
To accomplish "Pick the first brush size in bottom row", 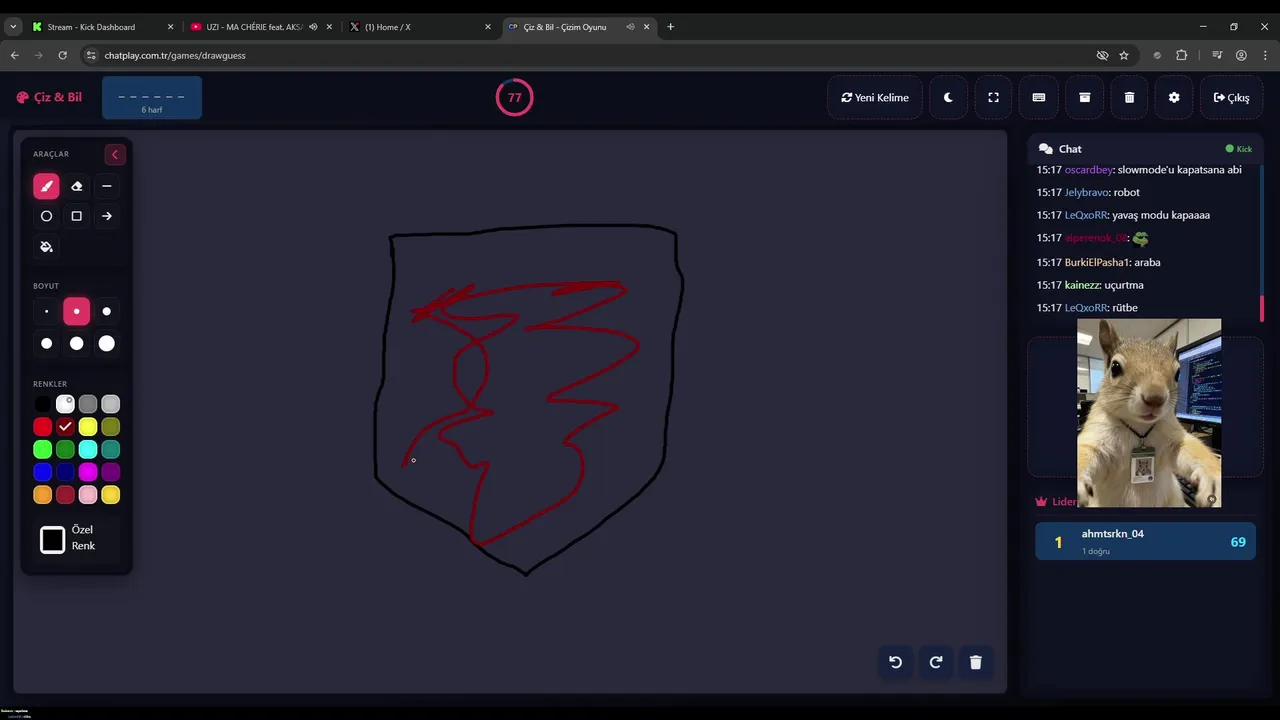I will pyautogui.click(x=46, y=344).
